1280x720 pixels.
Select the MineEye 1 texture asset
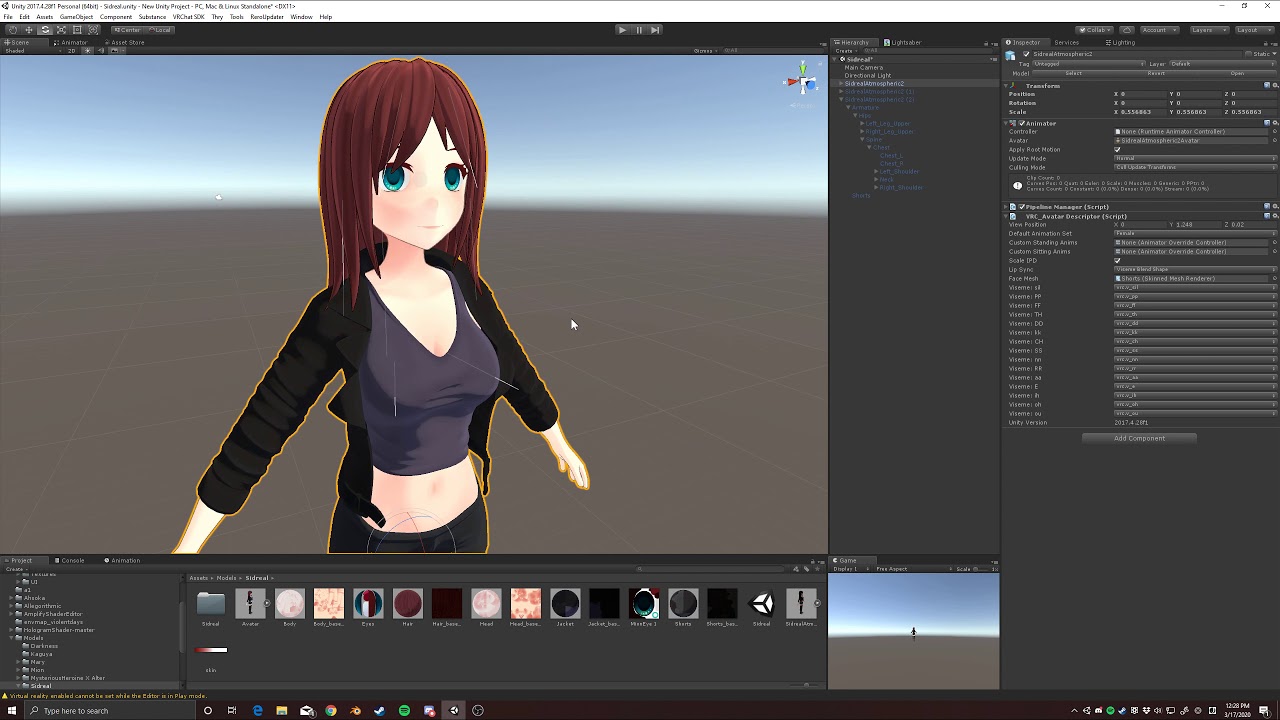click(x=644, y=603)
